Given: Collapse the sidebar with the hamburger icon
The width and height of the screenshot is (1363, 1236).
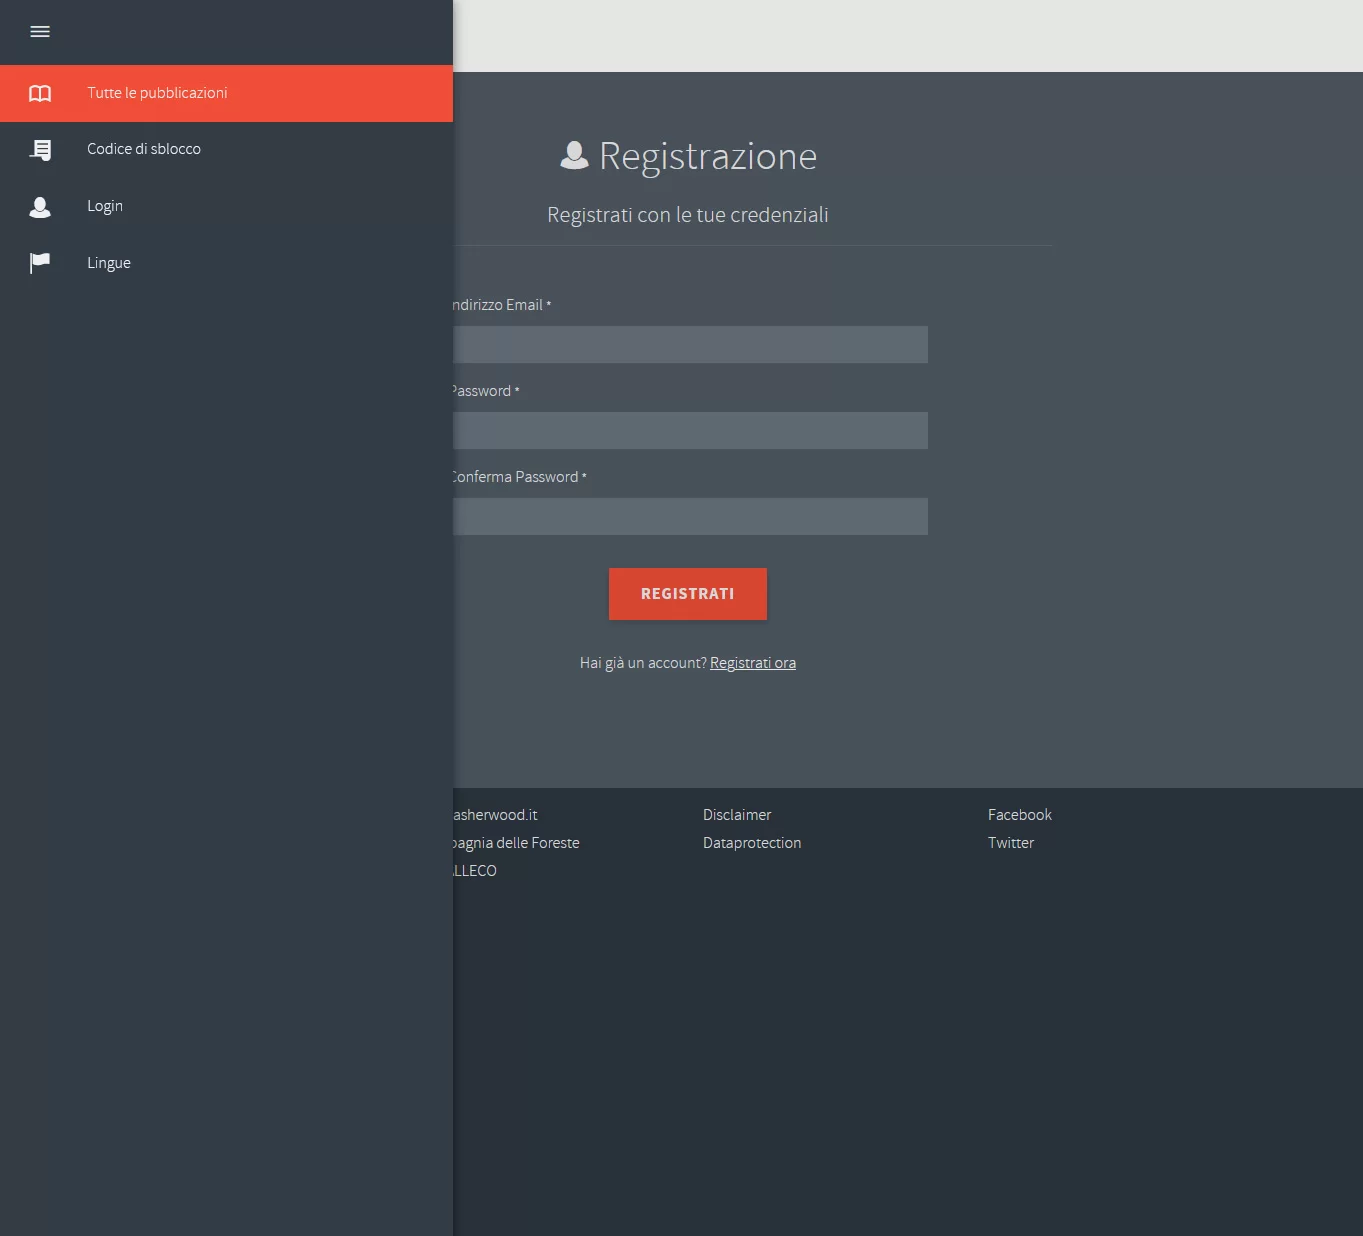Looking at the screenshot, I should pyautogui.click(x=40, y=32).
